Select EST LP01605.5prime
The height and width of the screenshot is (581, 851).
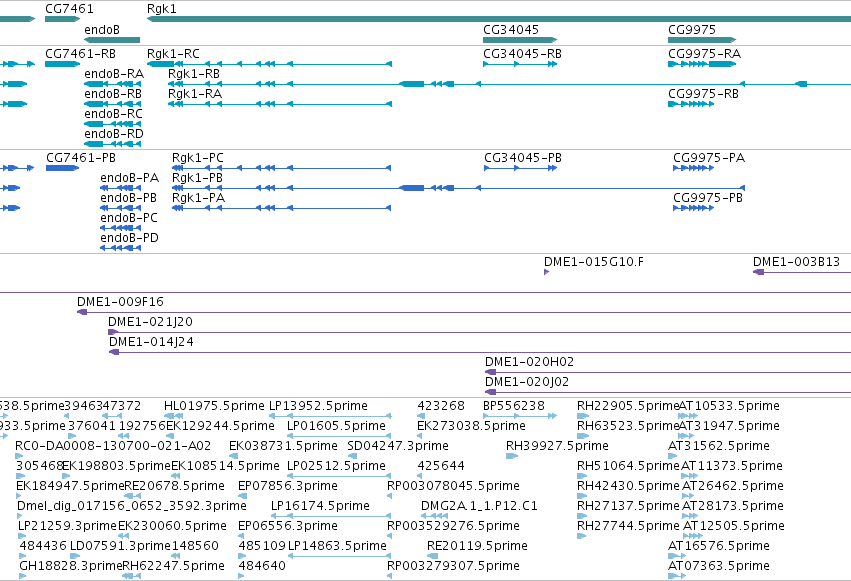pyautogui.click(x=336, y=426)
